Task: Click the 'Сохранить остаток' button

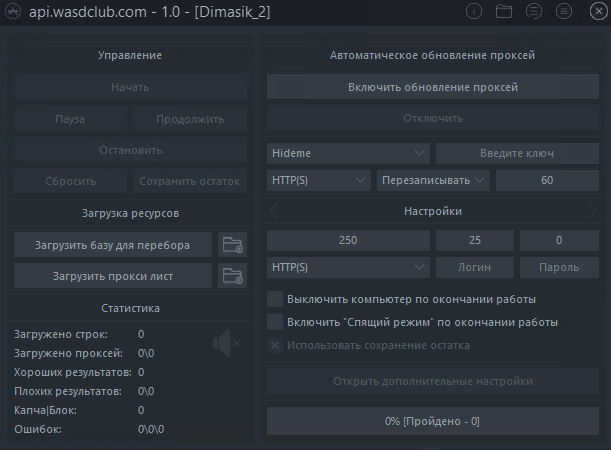Action: tap(190, 181)
